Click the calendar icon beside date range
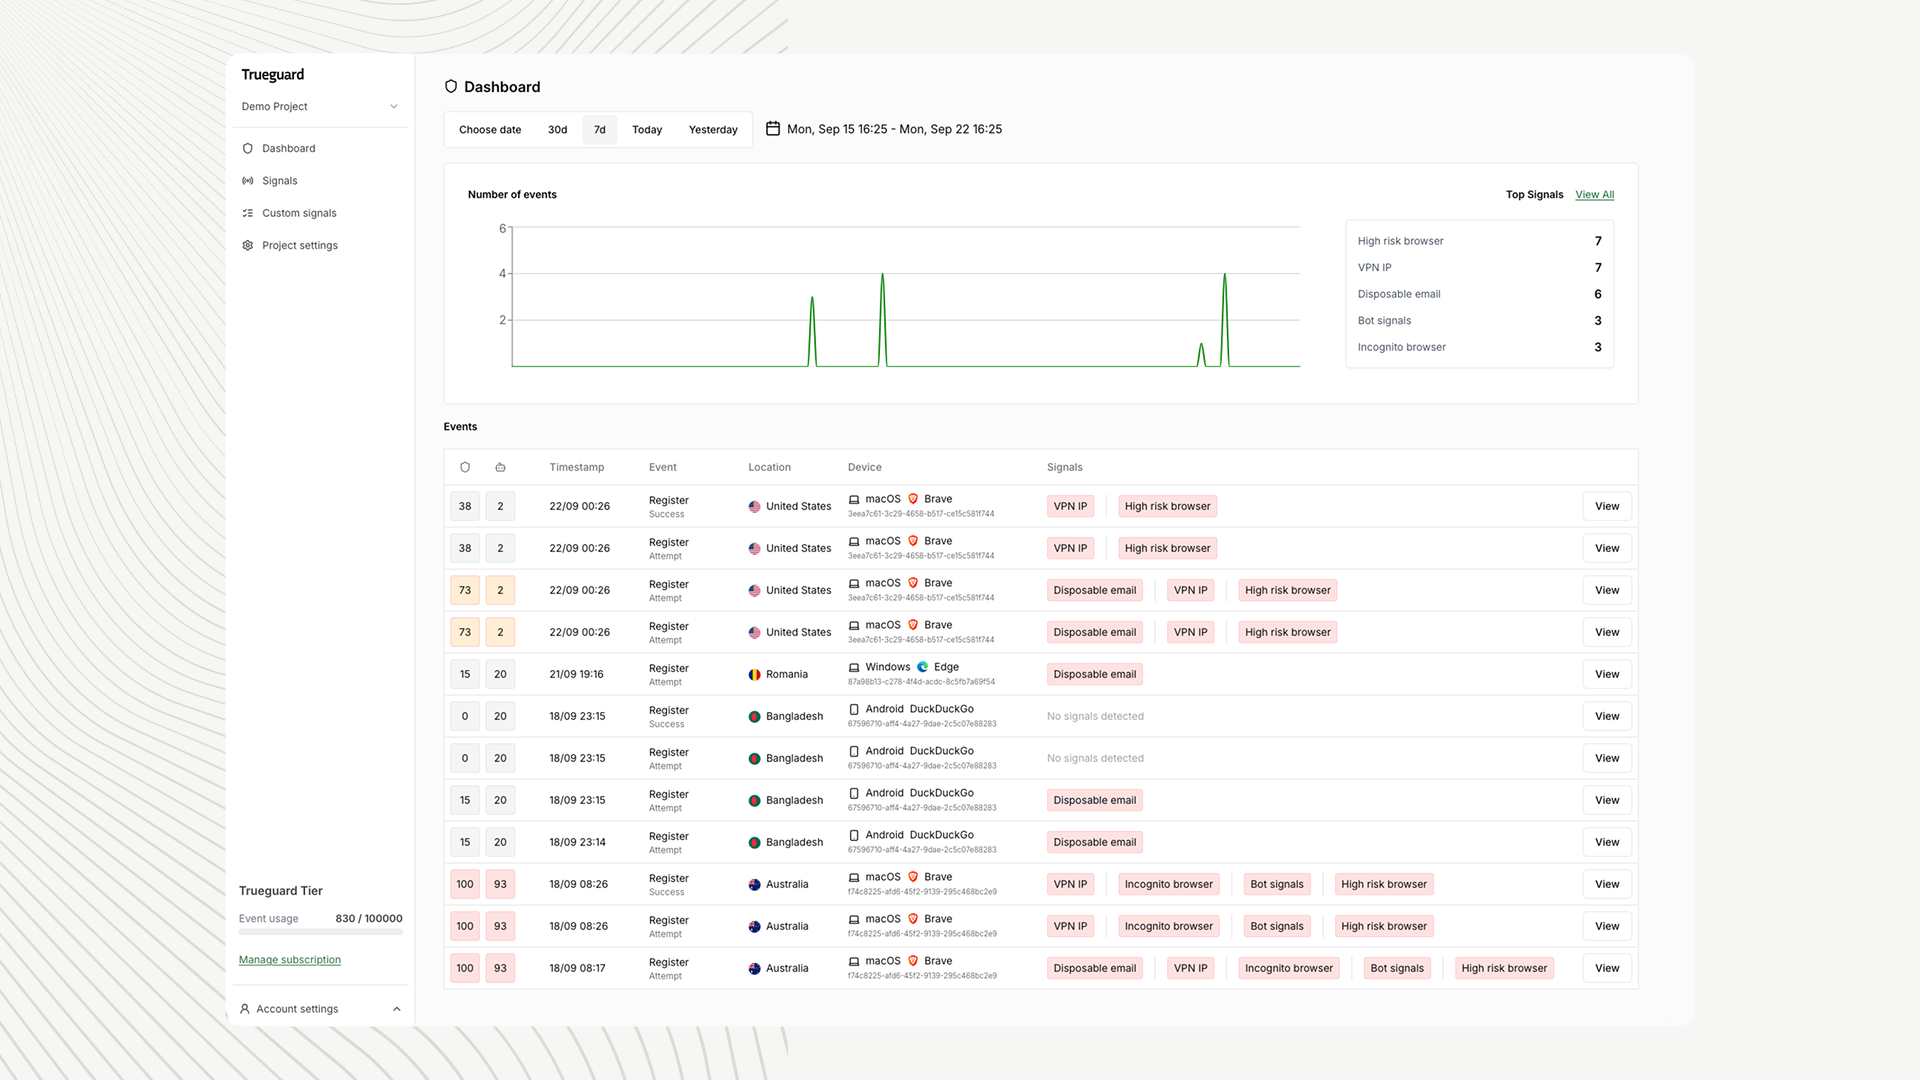Image resolution: width=1920 pixels, height=1080 pixels. [x=772, y=128]
